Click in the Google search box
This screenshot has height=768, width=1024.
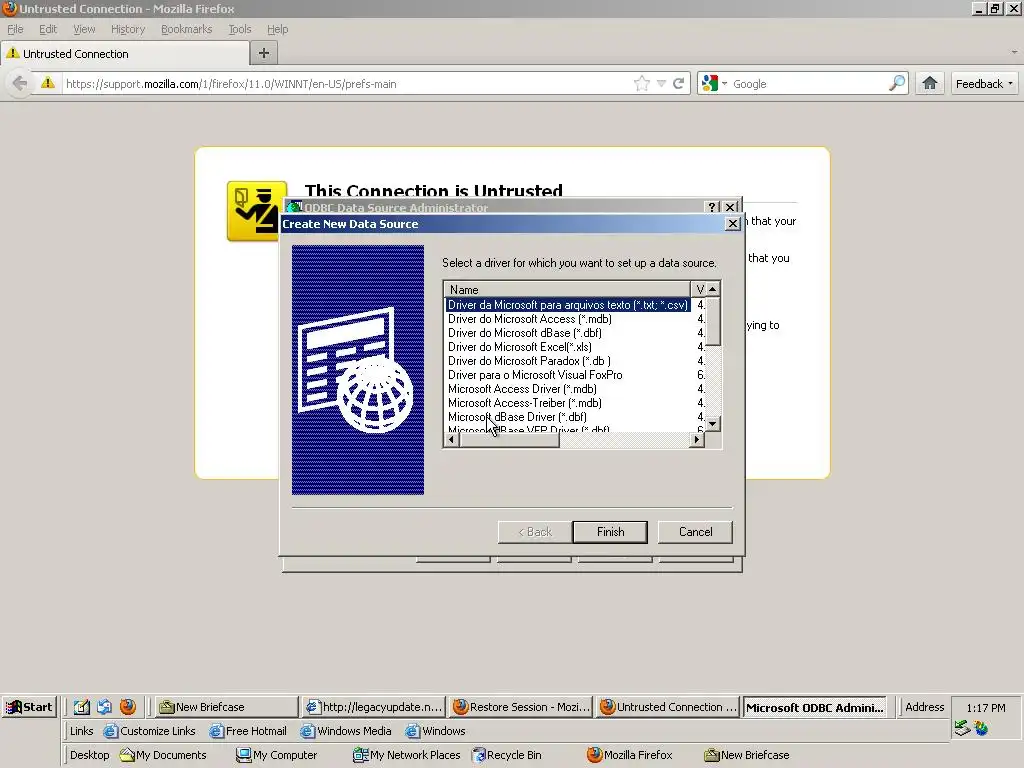tap(808, 84)
